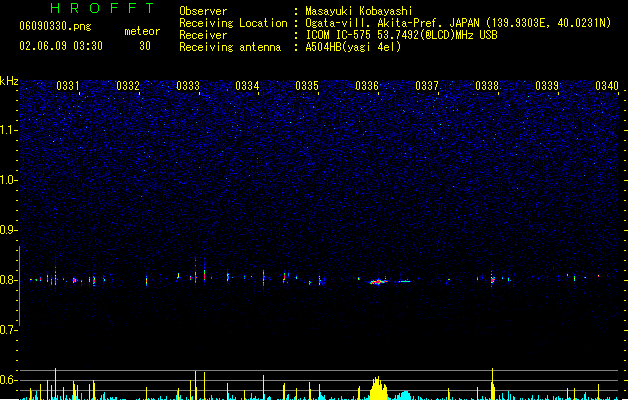Click the meteor count 30

click(x=145, y=46)
